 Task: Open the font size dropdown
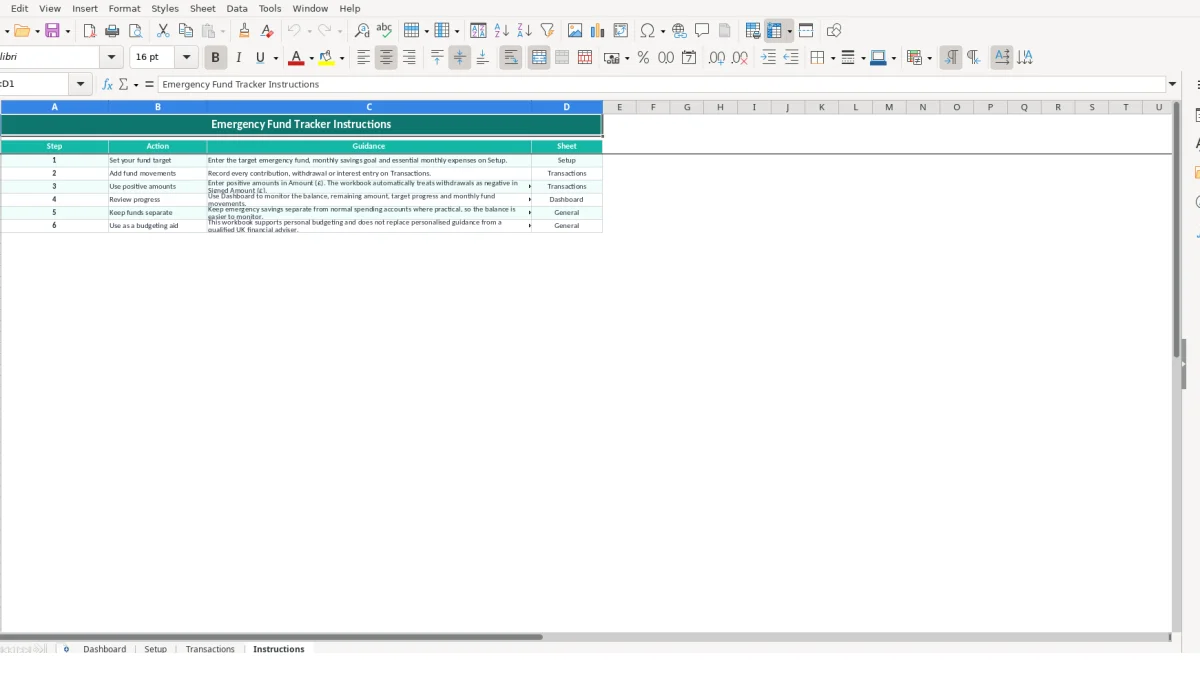[x=187, y=58]
